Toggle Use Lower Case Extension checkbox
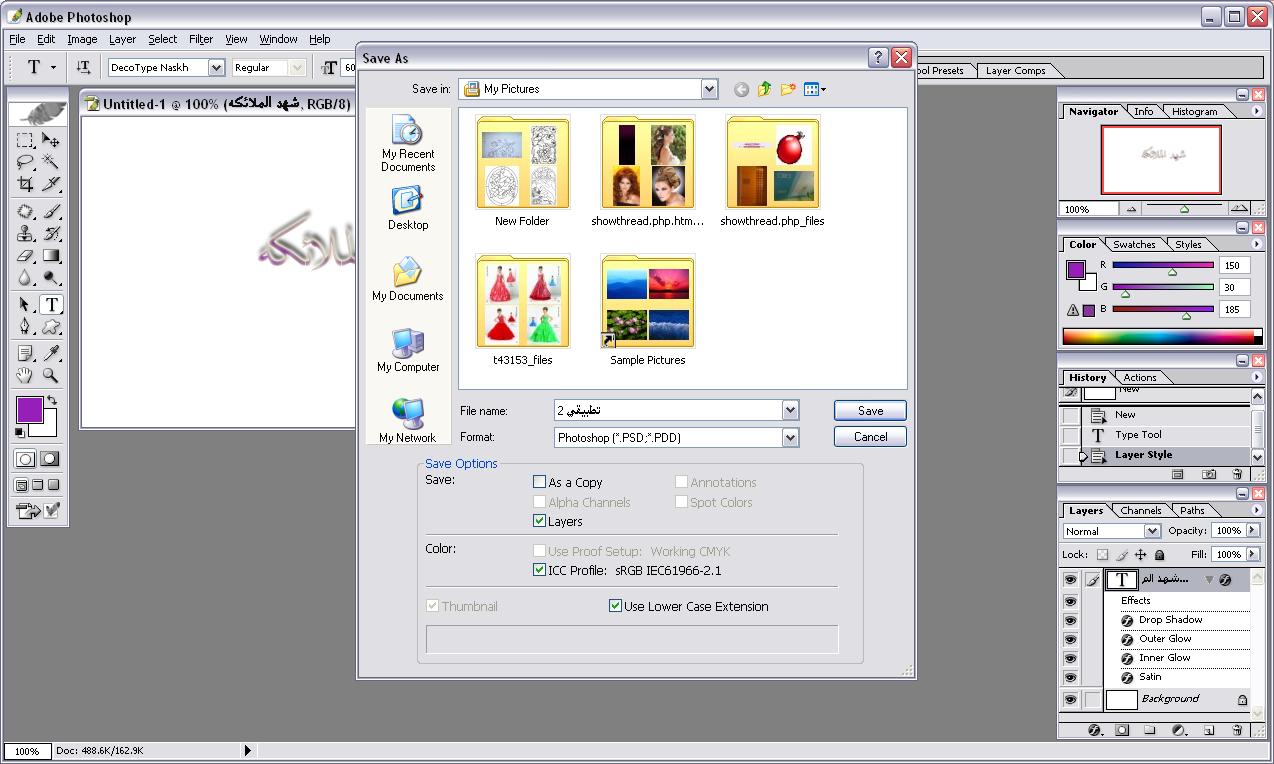 tap(616, 606)
